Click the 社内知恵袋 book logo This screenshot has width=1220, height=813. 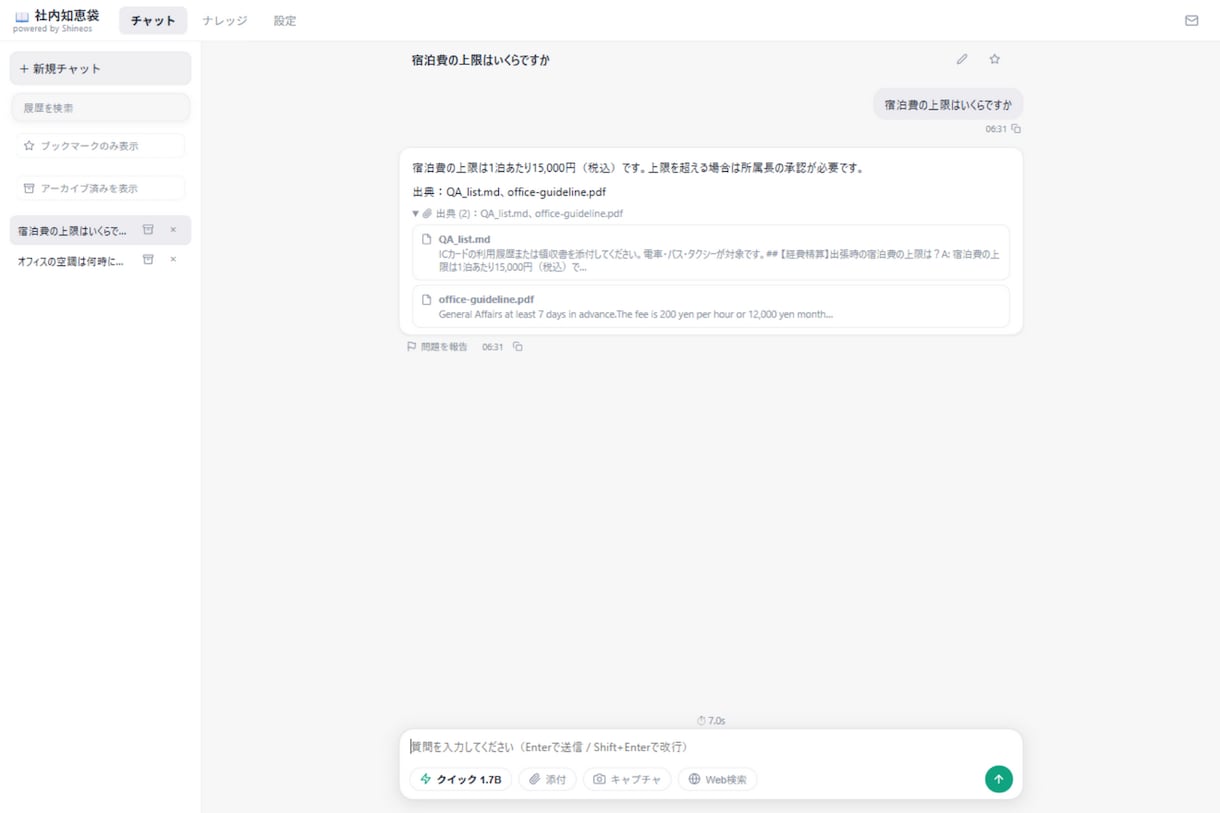(21, 17)
